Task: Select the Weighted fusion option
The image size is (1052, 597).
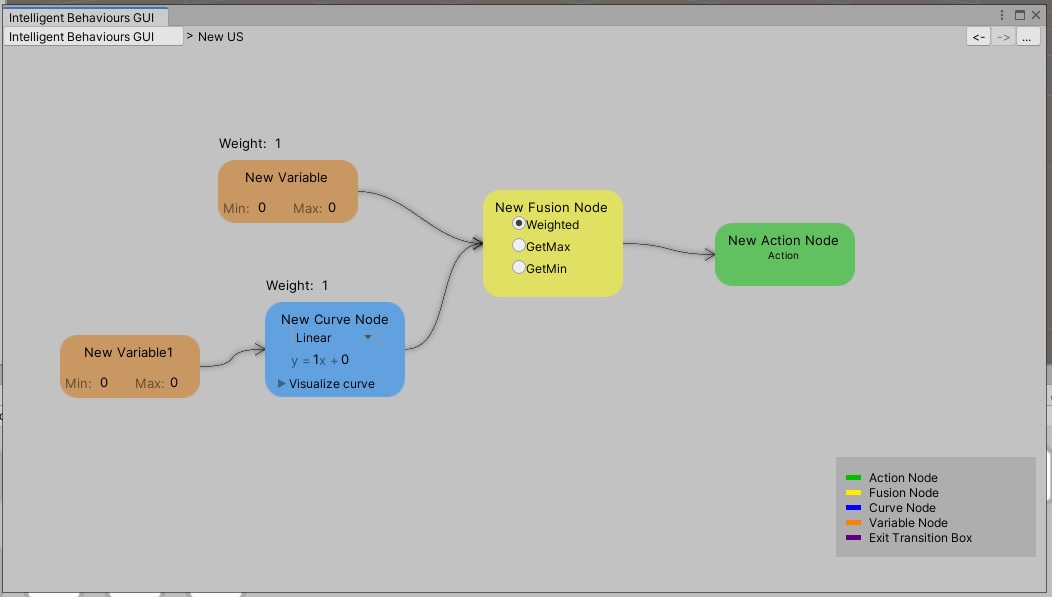Action: [x=519, y=224]
